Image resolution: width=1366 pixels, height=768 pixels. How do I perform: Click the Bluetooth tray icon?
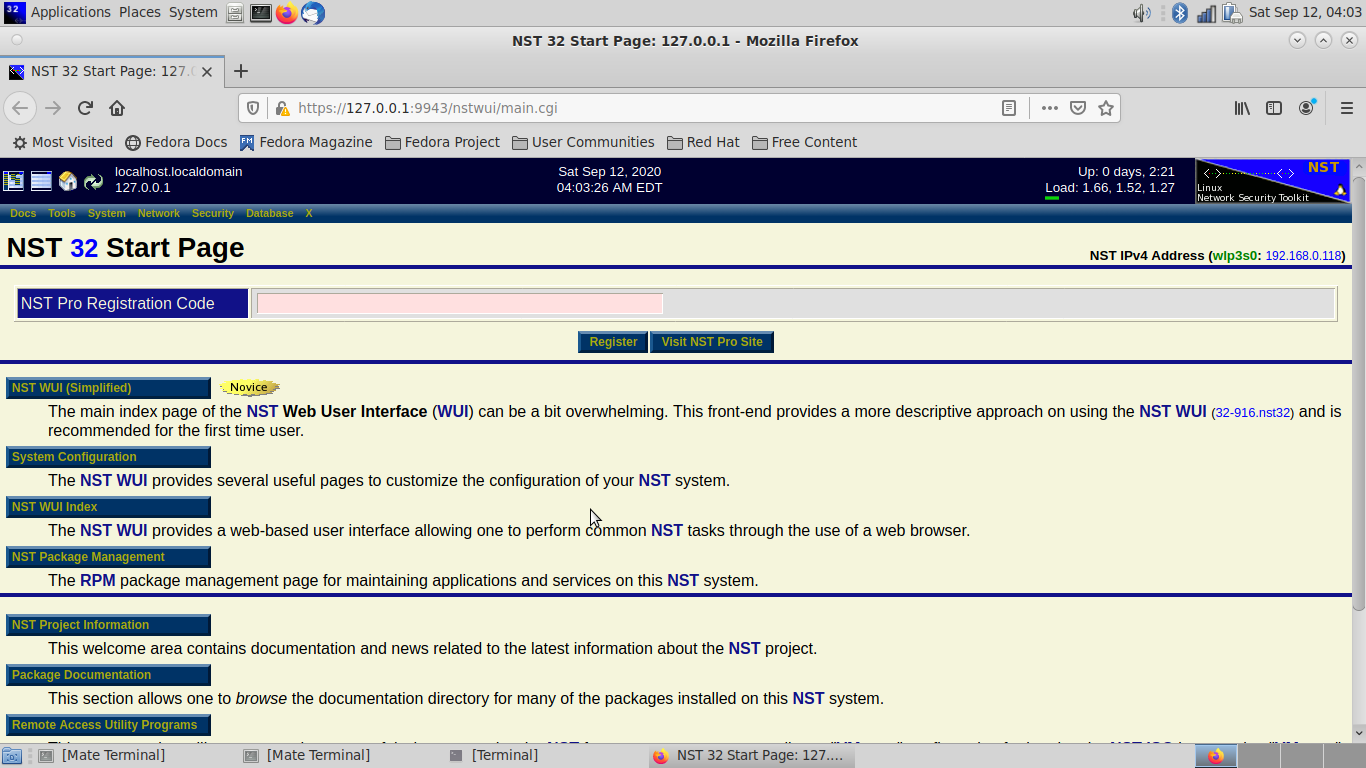click(x=1180, y=13)
